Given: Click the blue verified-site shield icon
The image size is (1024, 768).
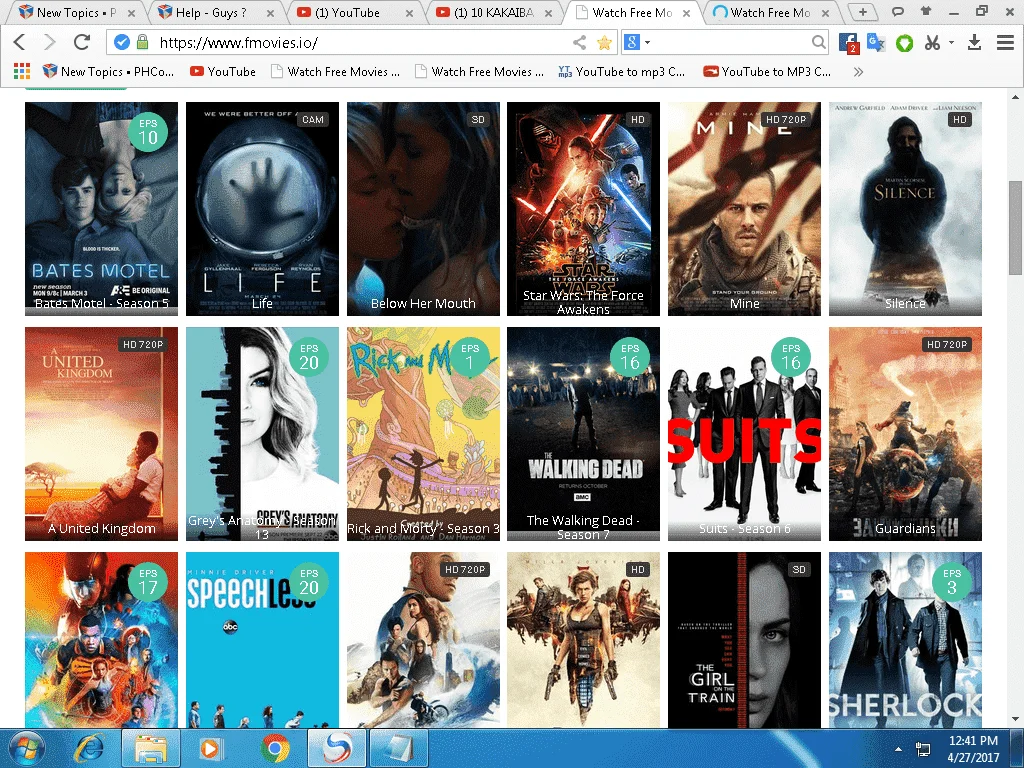Looking at the screenshot, I should 122,42.
